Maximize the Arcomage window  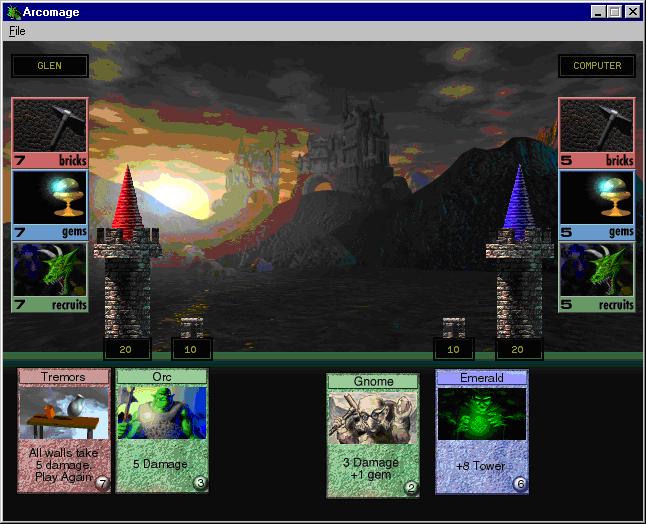[613, 12]
